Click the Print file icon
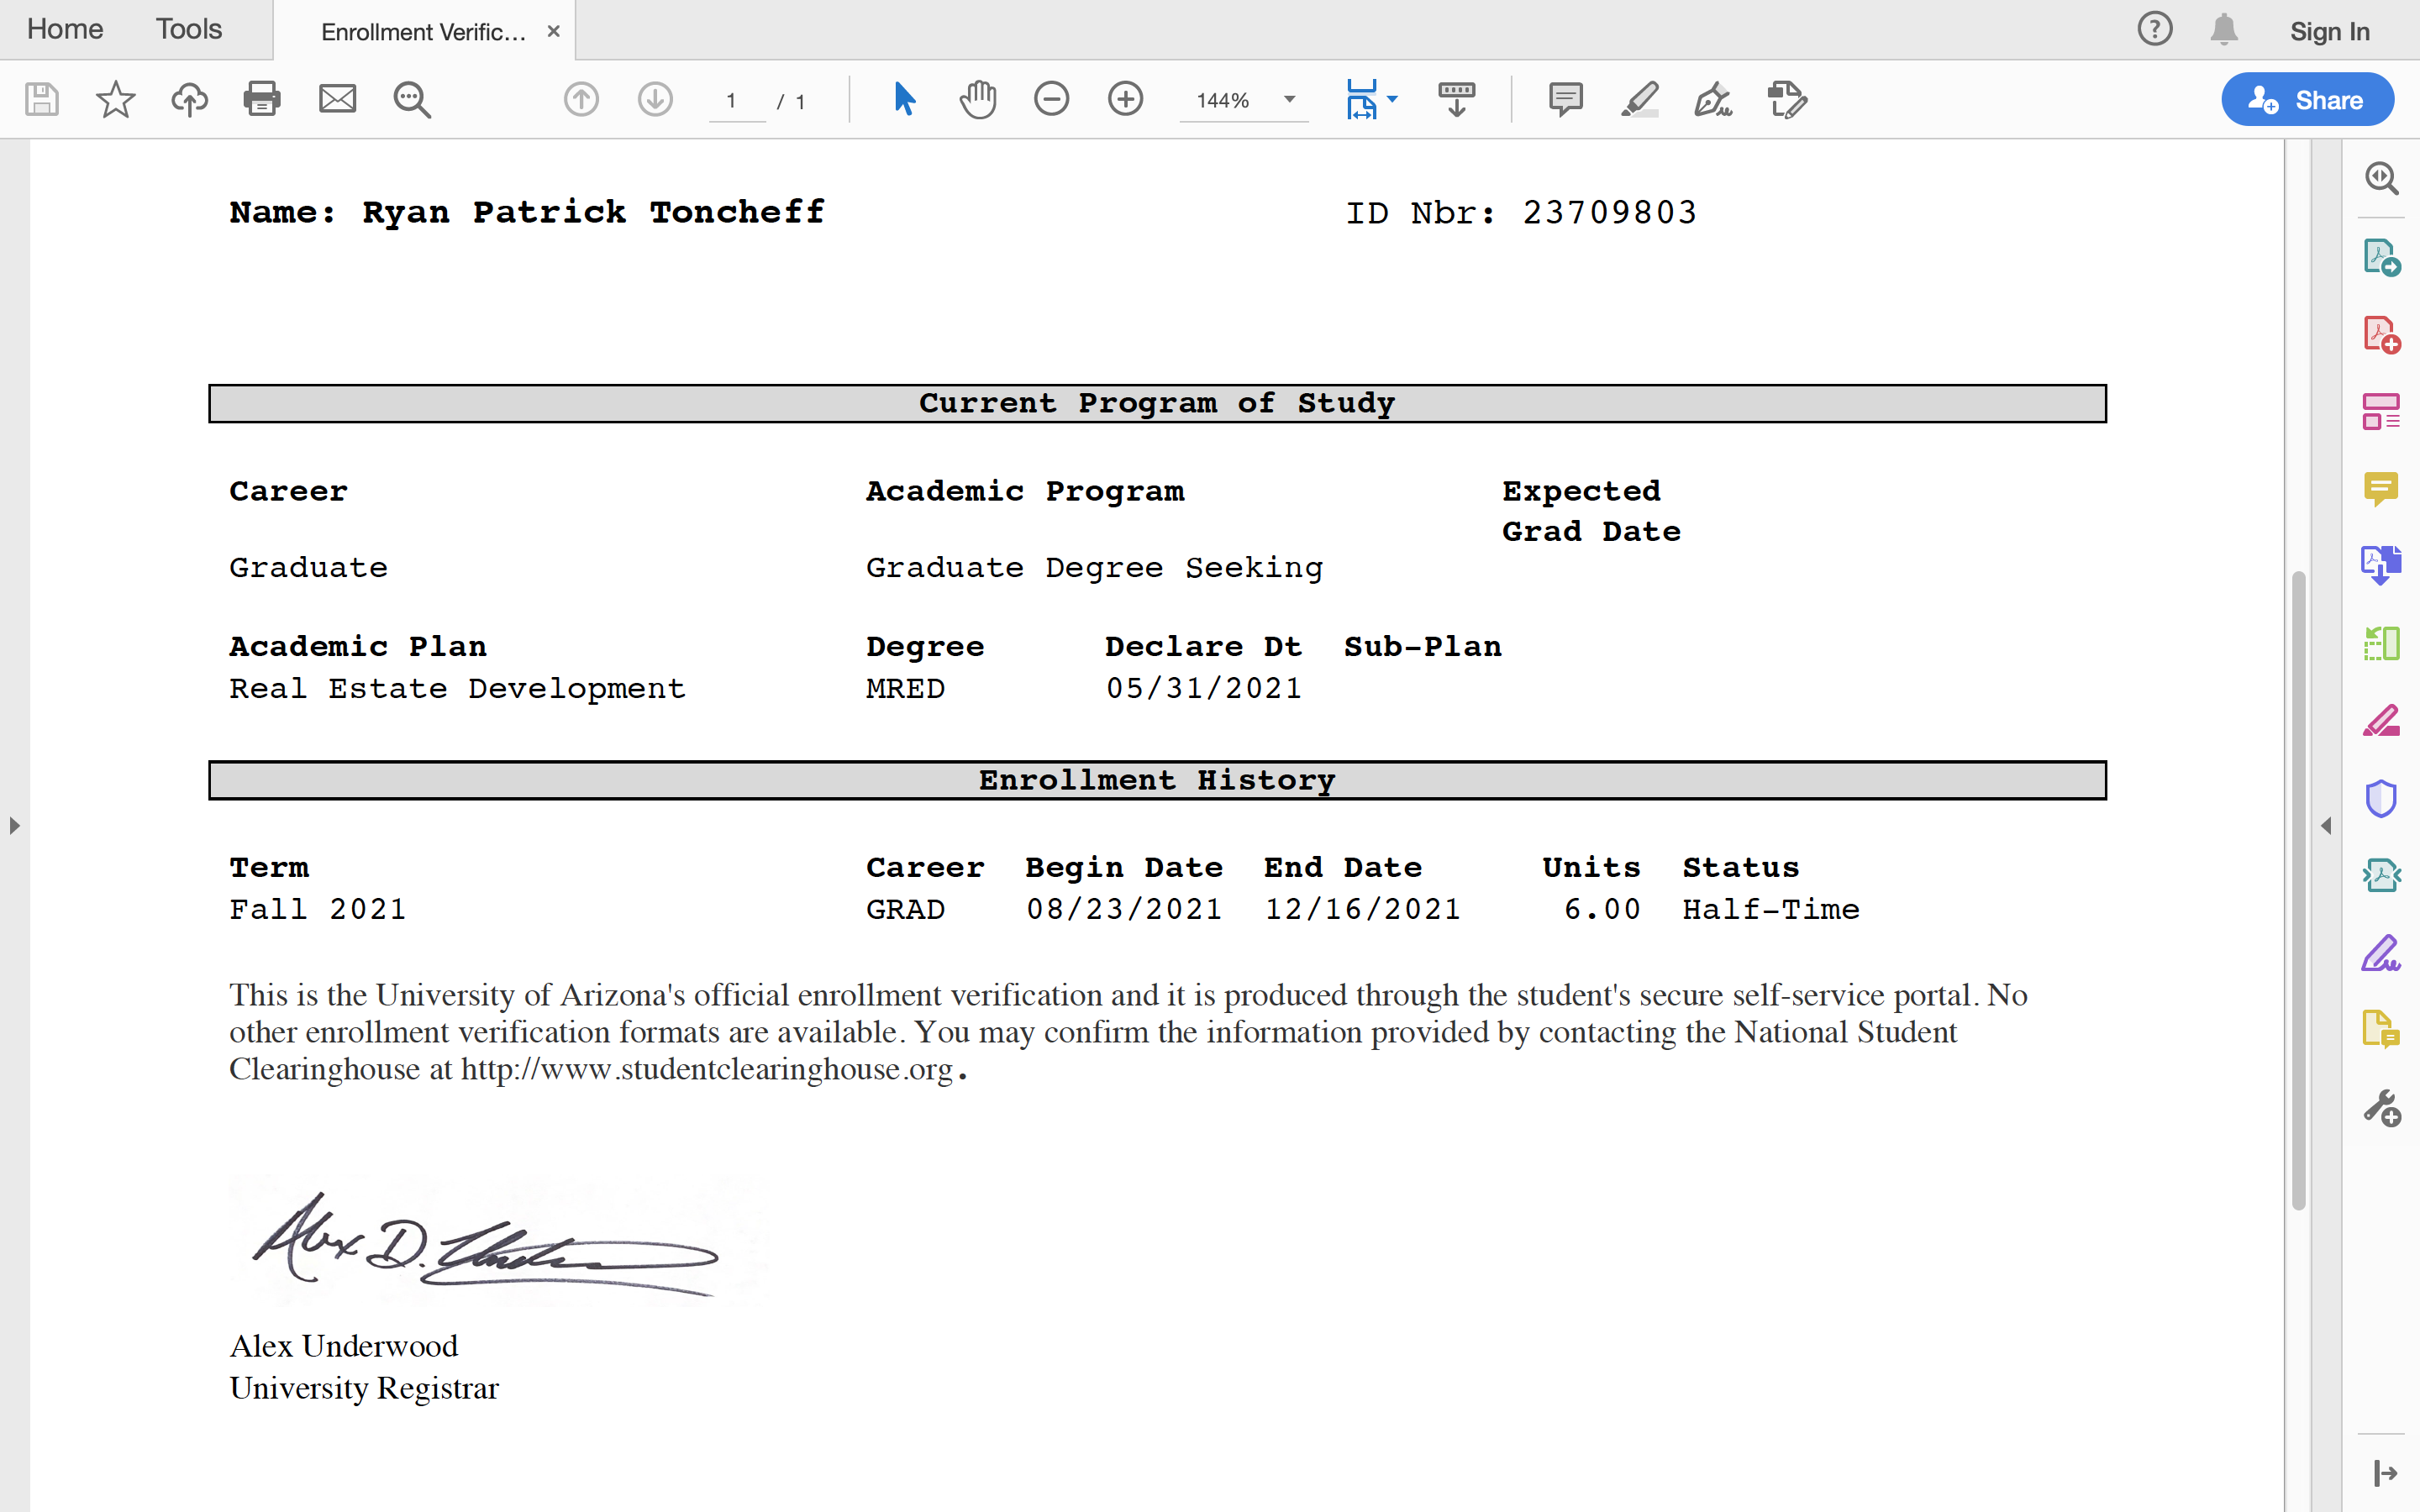The image size is (2420, 1512). (262, 99)
